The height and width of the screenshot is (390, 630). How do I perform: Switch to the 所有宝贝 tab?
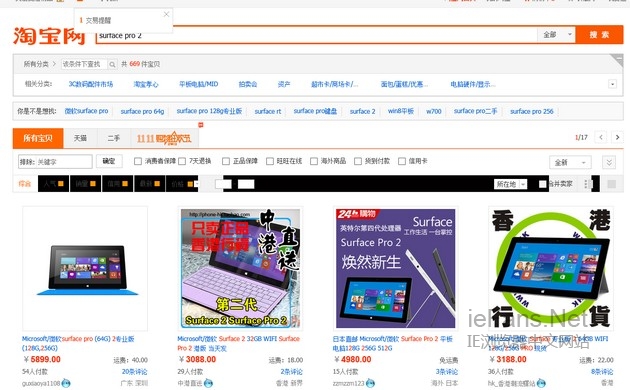38,138
